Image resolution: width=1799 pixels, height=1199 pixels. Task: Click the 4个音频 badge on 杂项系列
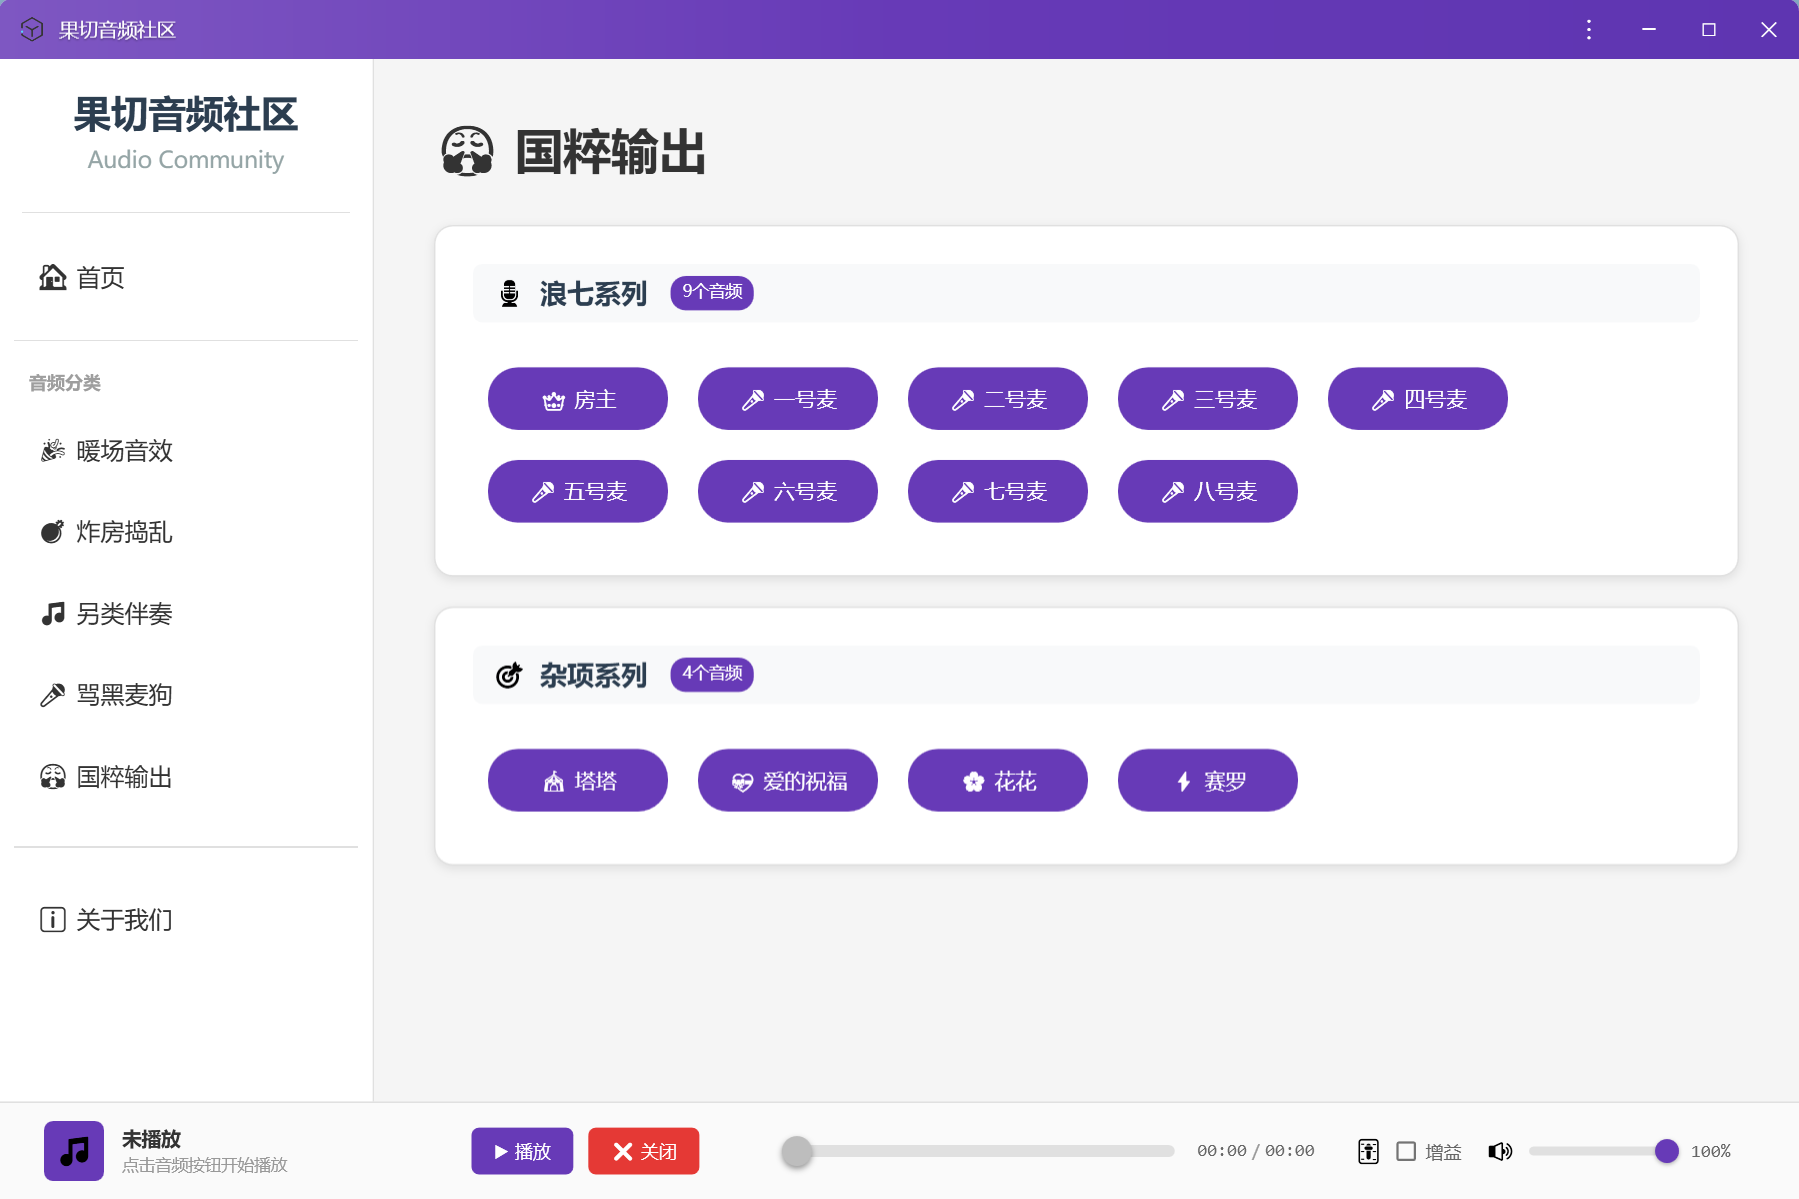click(711, 674)
